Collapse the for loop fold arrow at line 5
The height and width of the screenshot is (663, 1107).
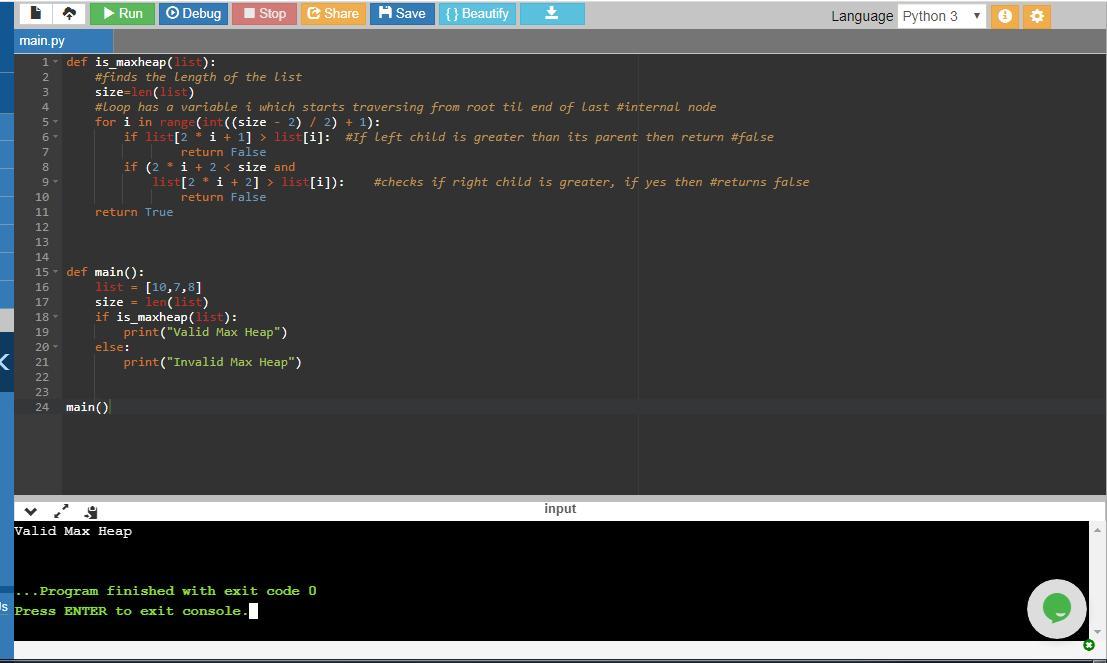coord(56,122)
